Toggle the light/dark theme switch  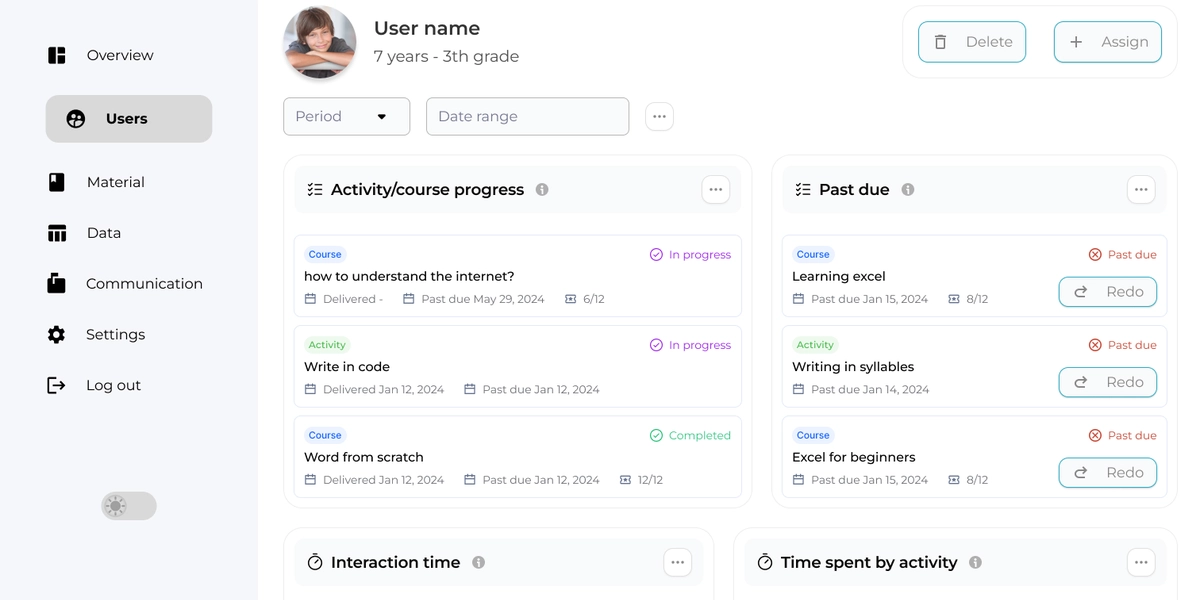[129, 506]
